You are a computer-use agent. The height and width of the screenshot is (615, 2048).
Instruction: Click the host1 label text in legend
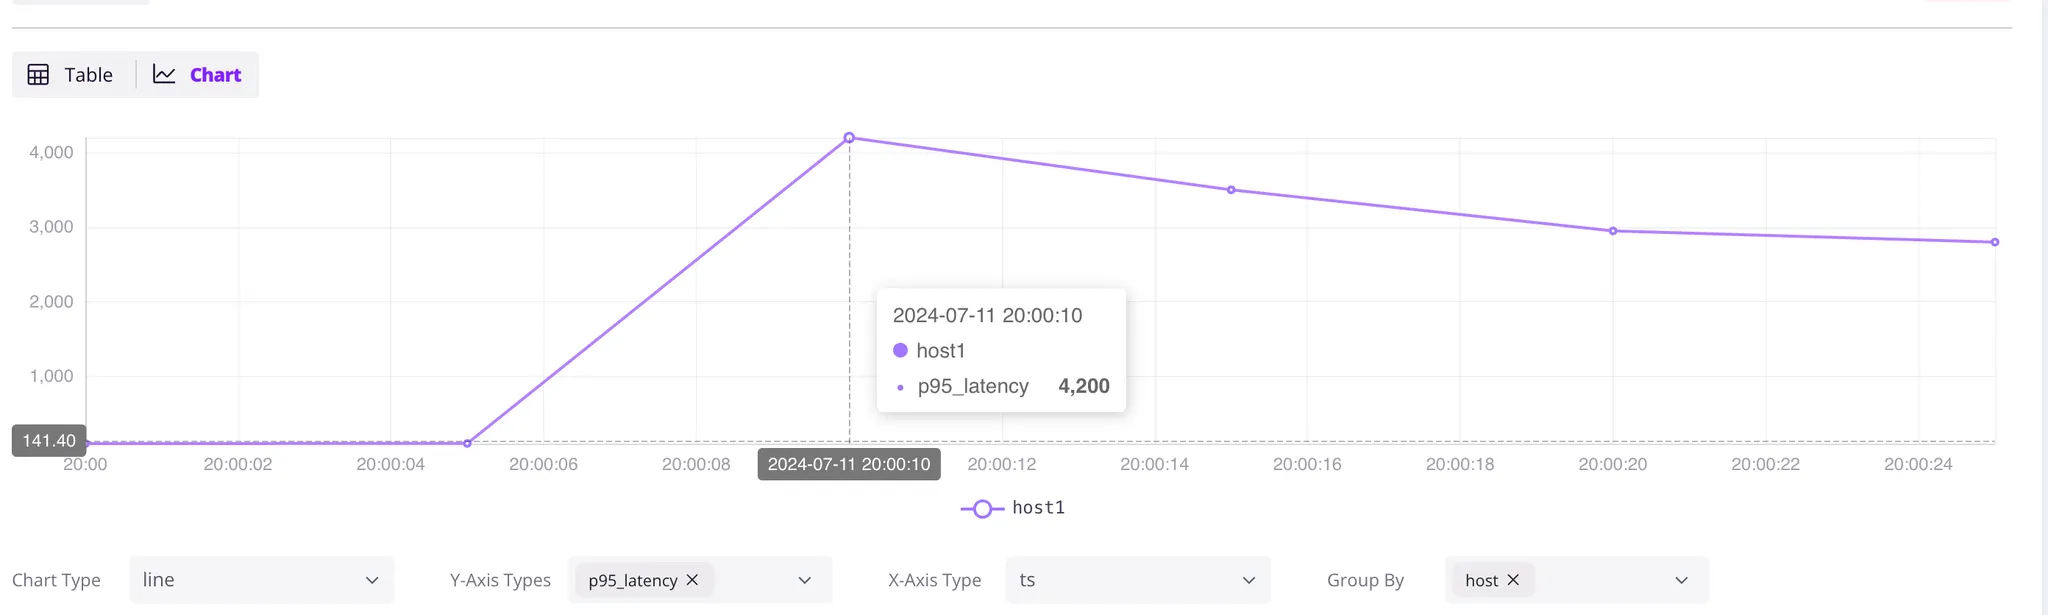pyautogui.click(x=1038, y=508)
